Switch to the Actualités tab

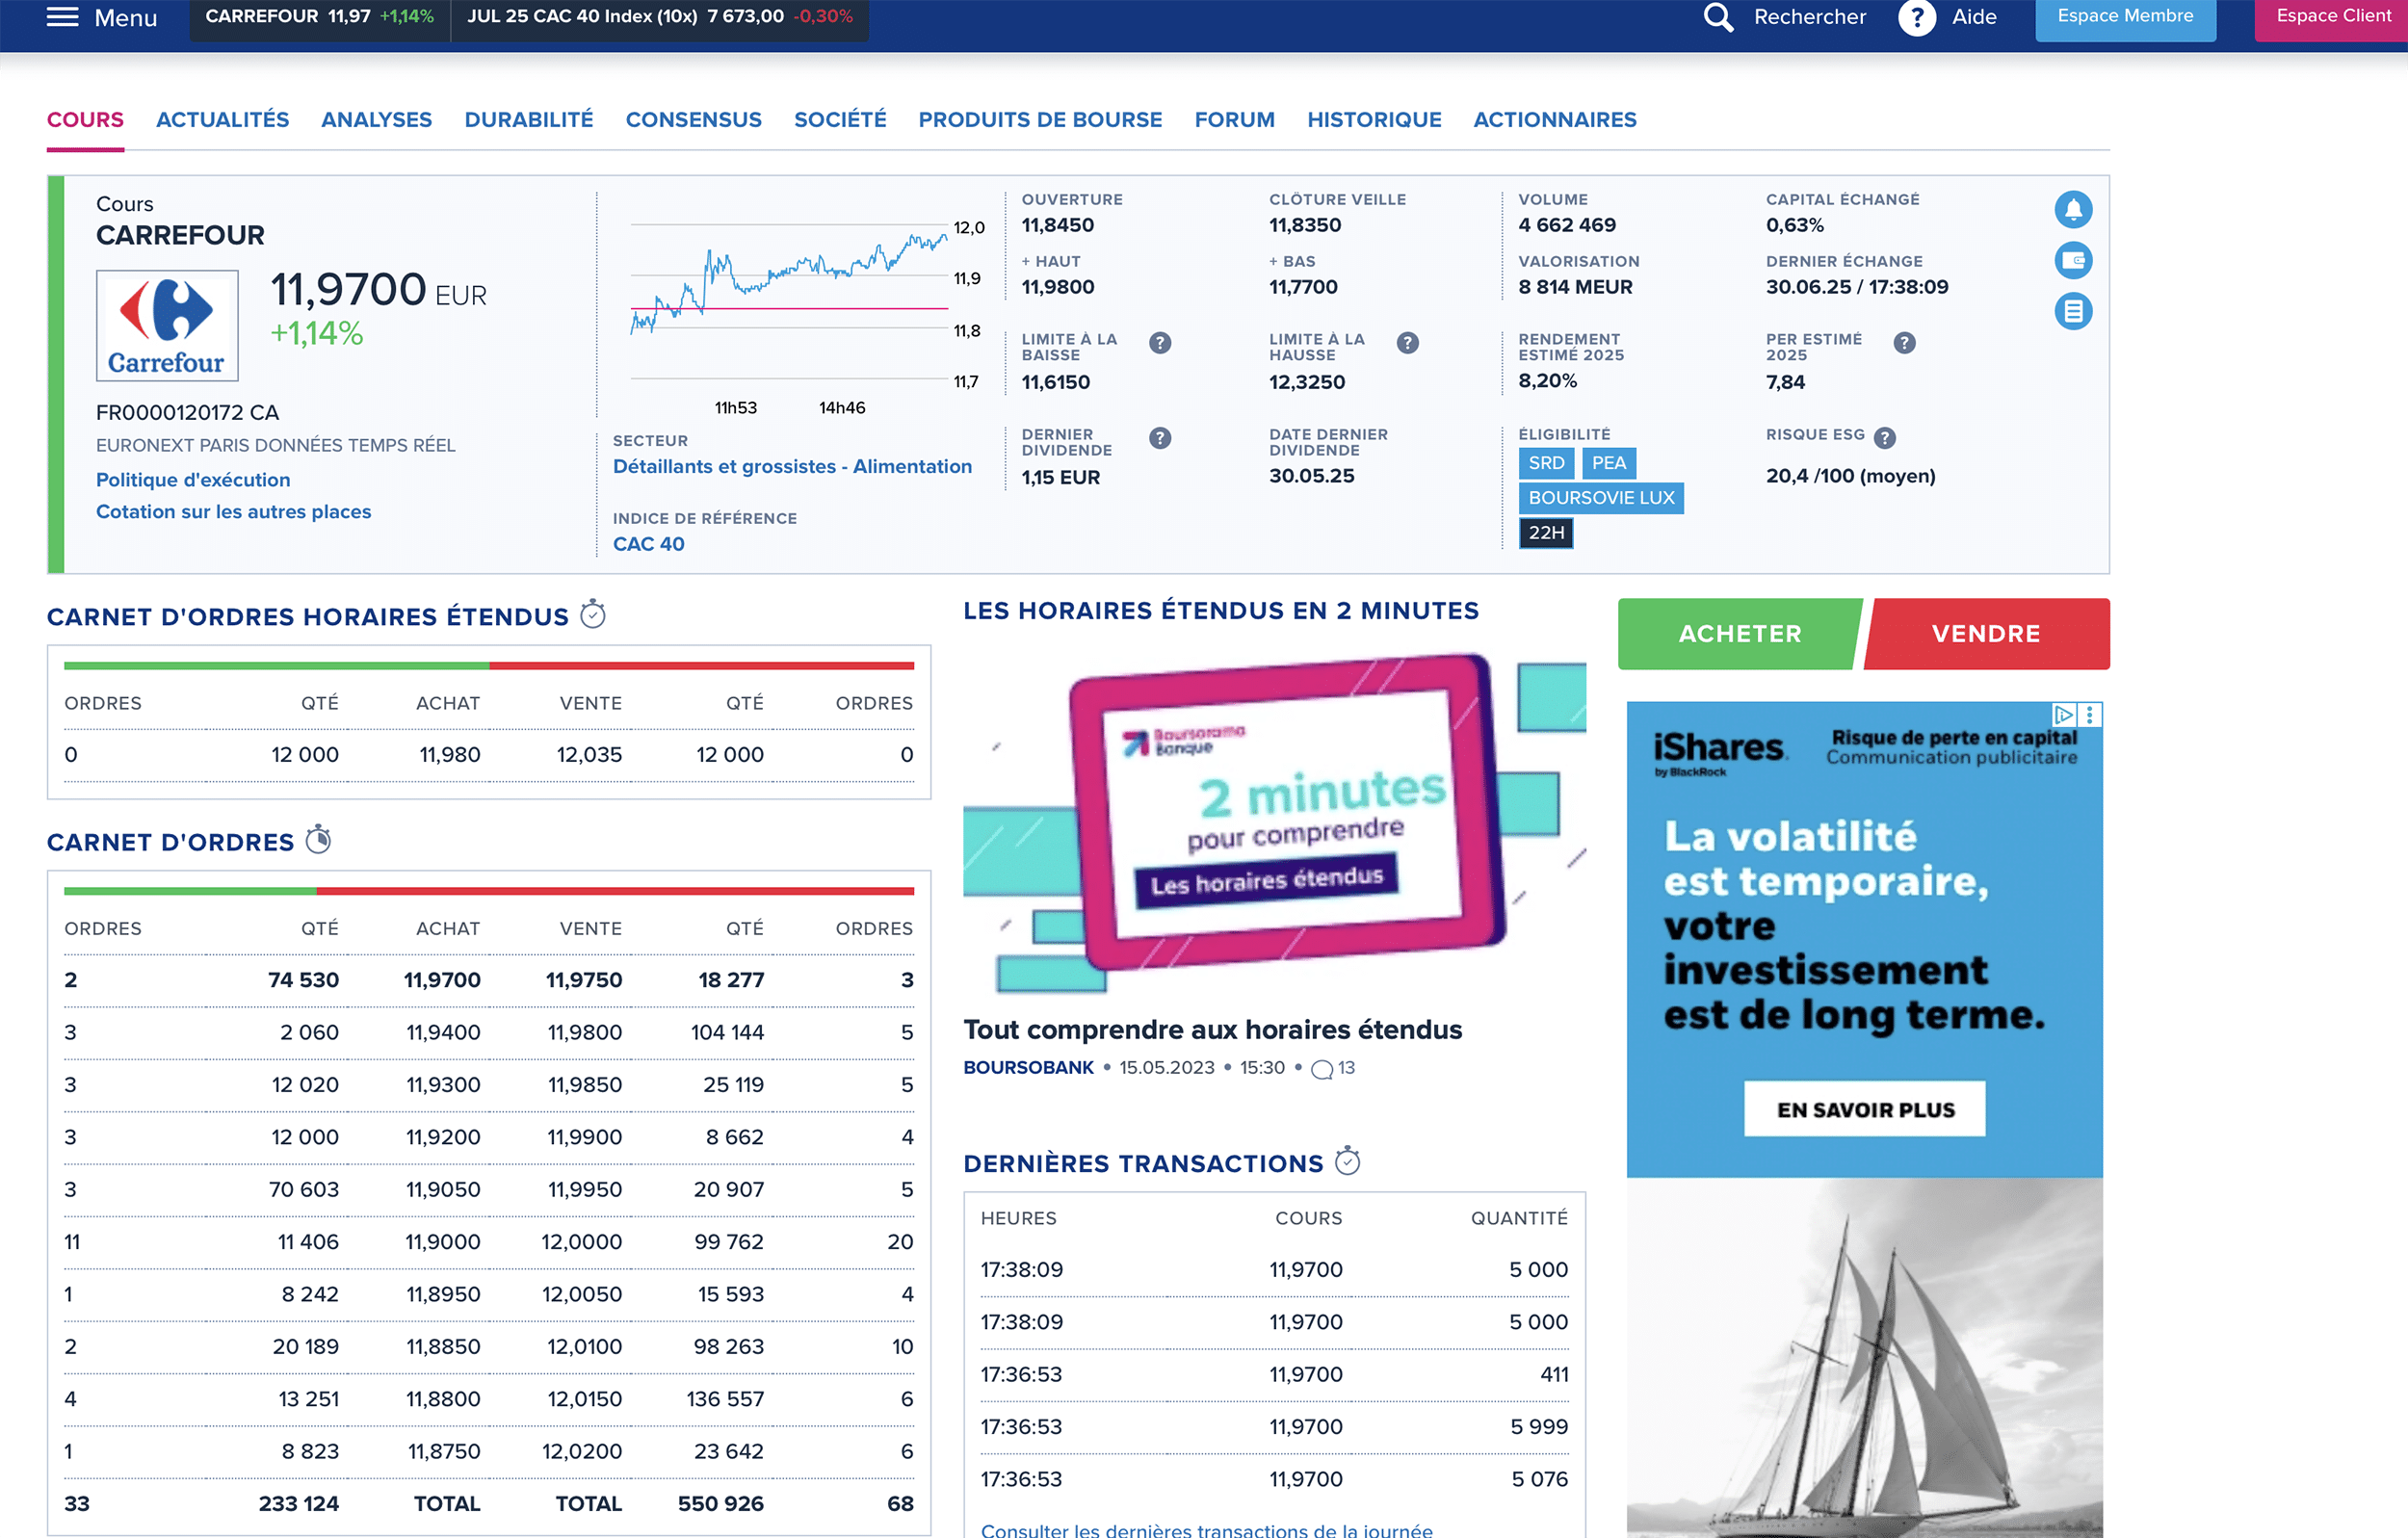coord(222,119)
